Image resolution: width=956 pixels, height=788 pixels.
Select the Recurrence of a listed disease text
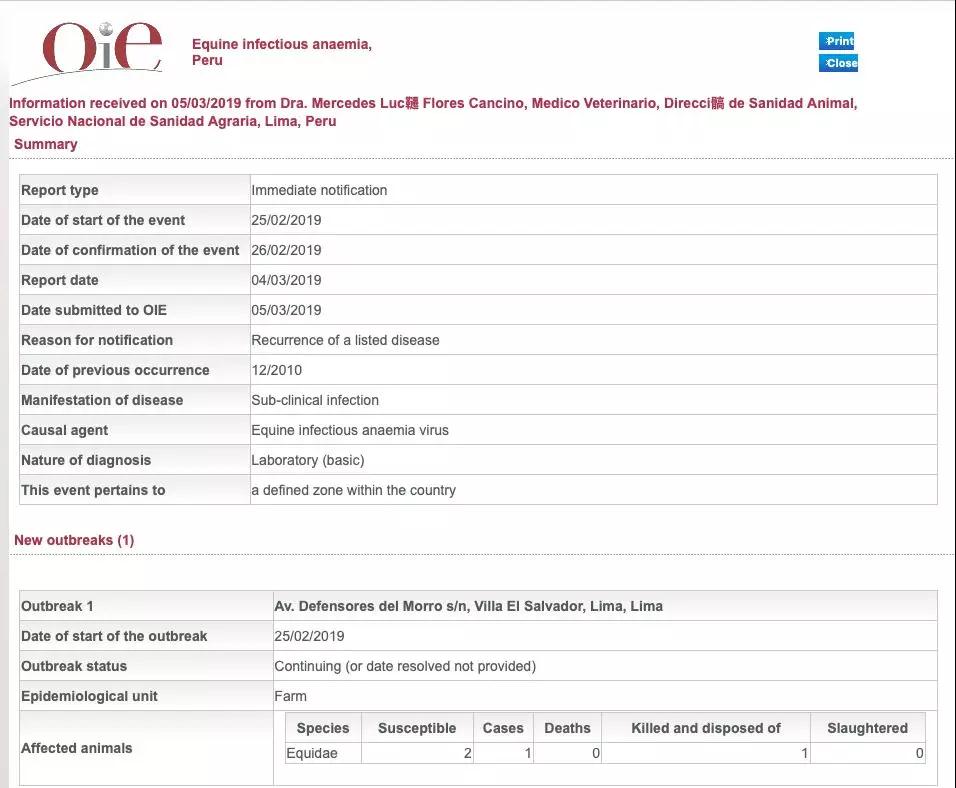tap(345, 340)
